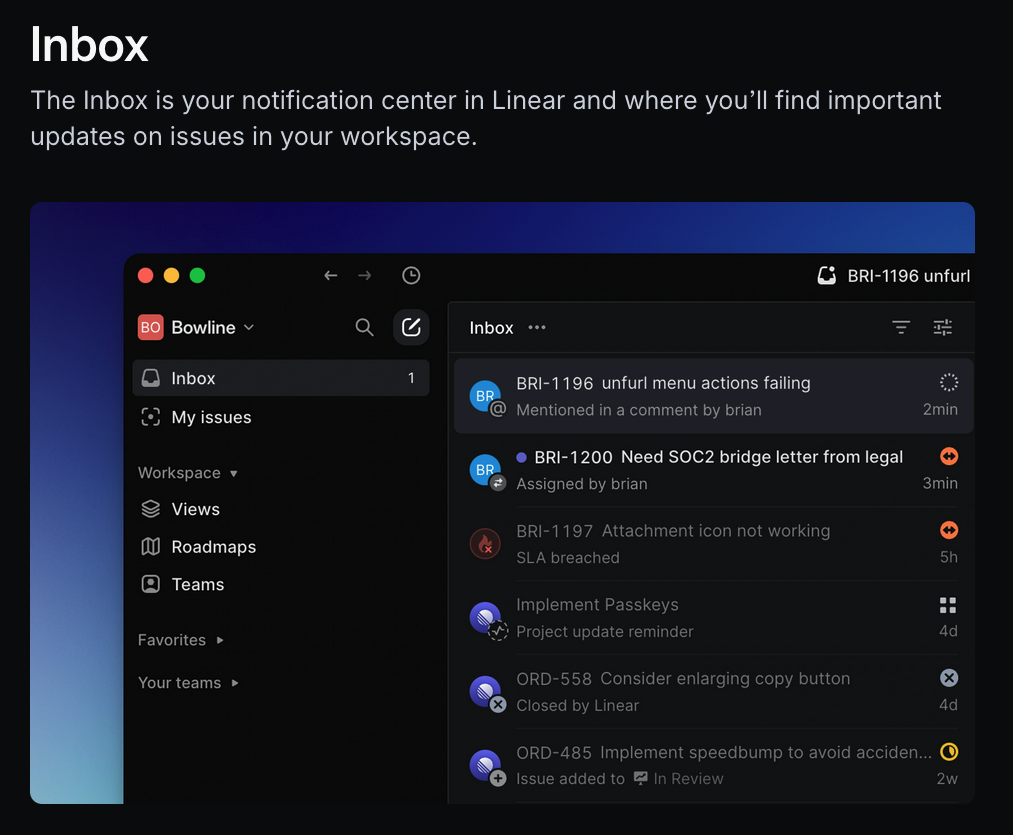Open Implement Passkeys notification
The image size is (1013, 835).
(714, 617)
